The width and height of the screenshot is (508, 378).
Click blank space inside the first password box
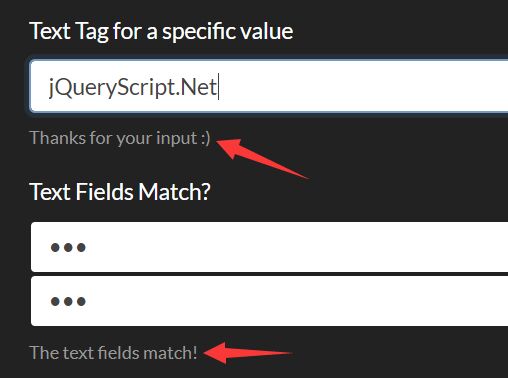click(x=297, y=247)
